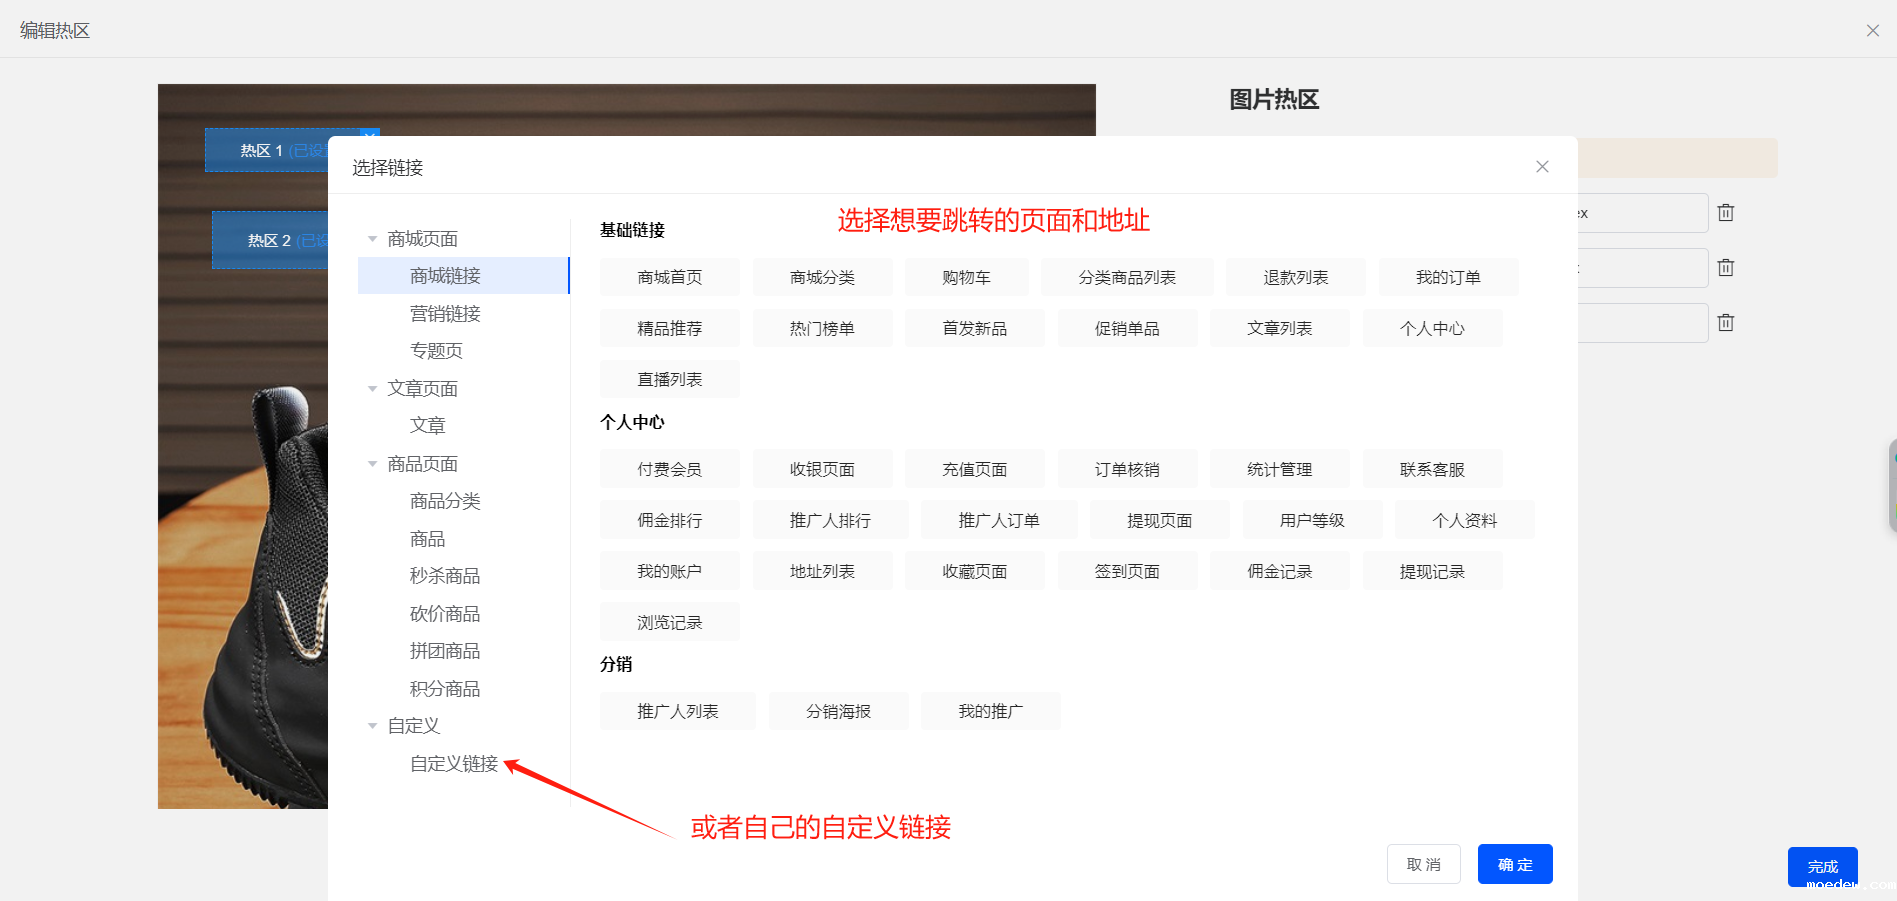Collapse the 商城页面 tree group

point(373,239)
